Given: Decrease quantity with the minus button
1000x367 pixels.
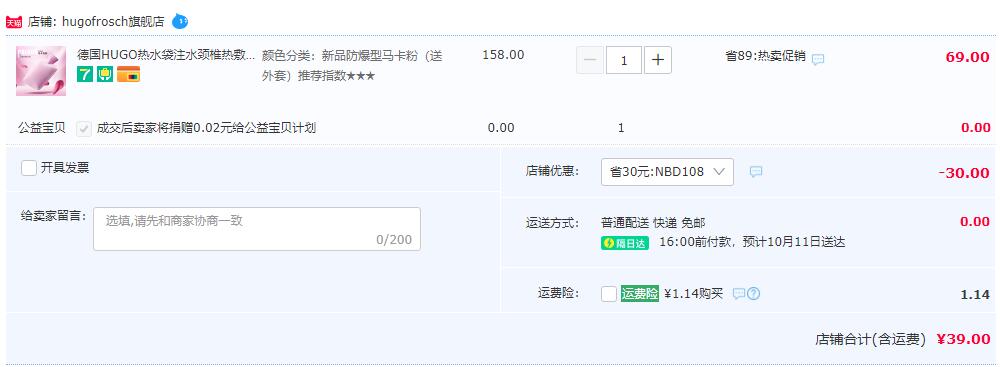Looking at the screenshot, I should point(590,60).
